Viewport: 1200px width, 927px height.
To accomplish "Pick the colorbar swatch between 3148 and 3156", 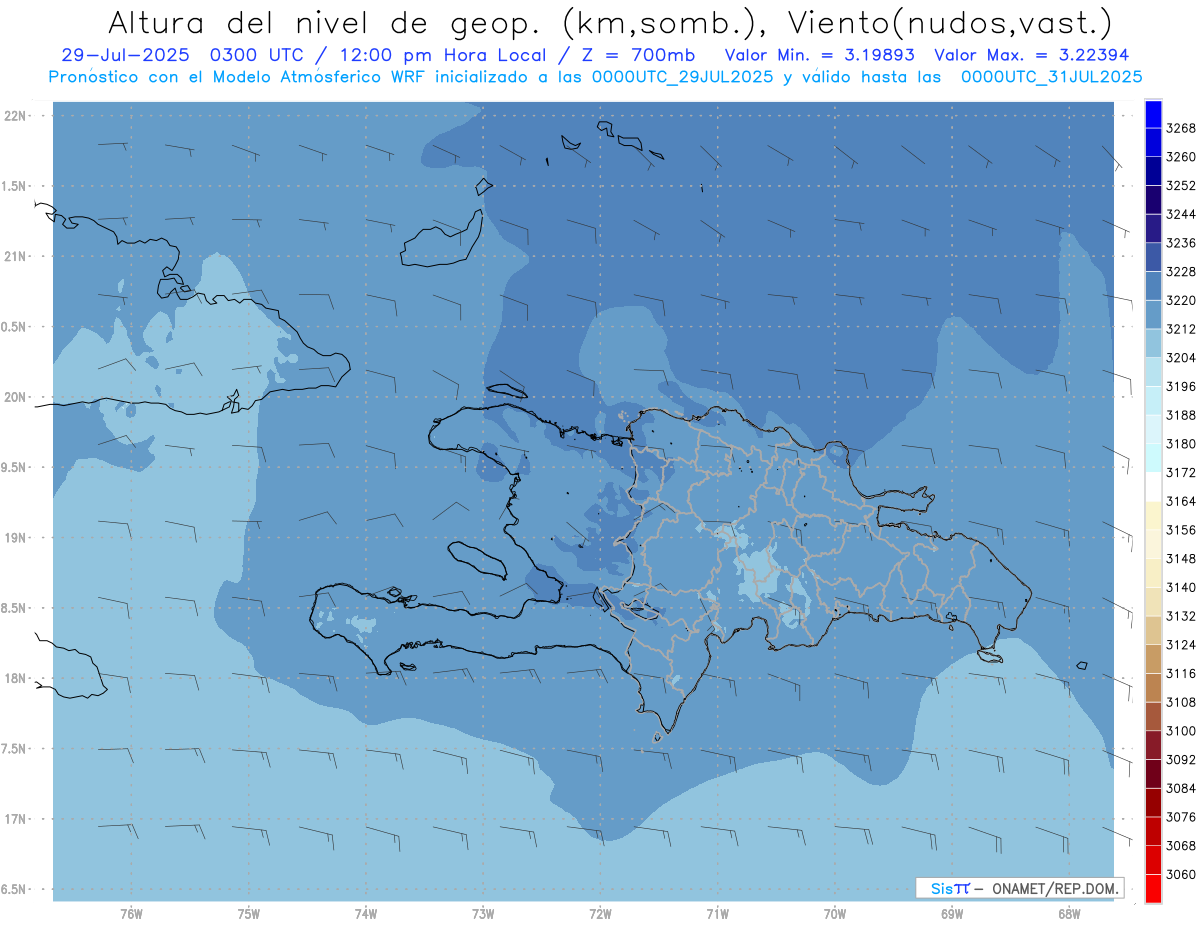I will tap(1153, 544).
